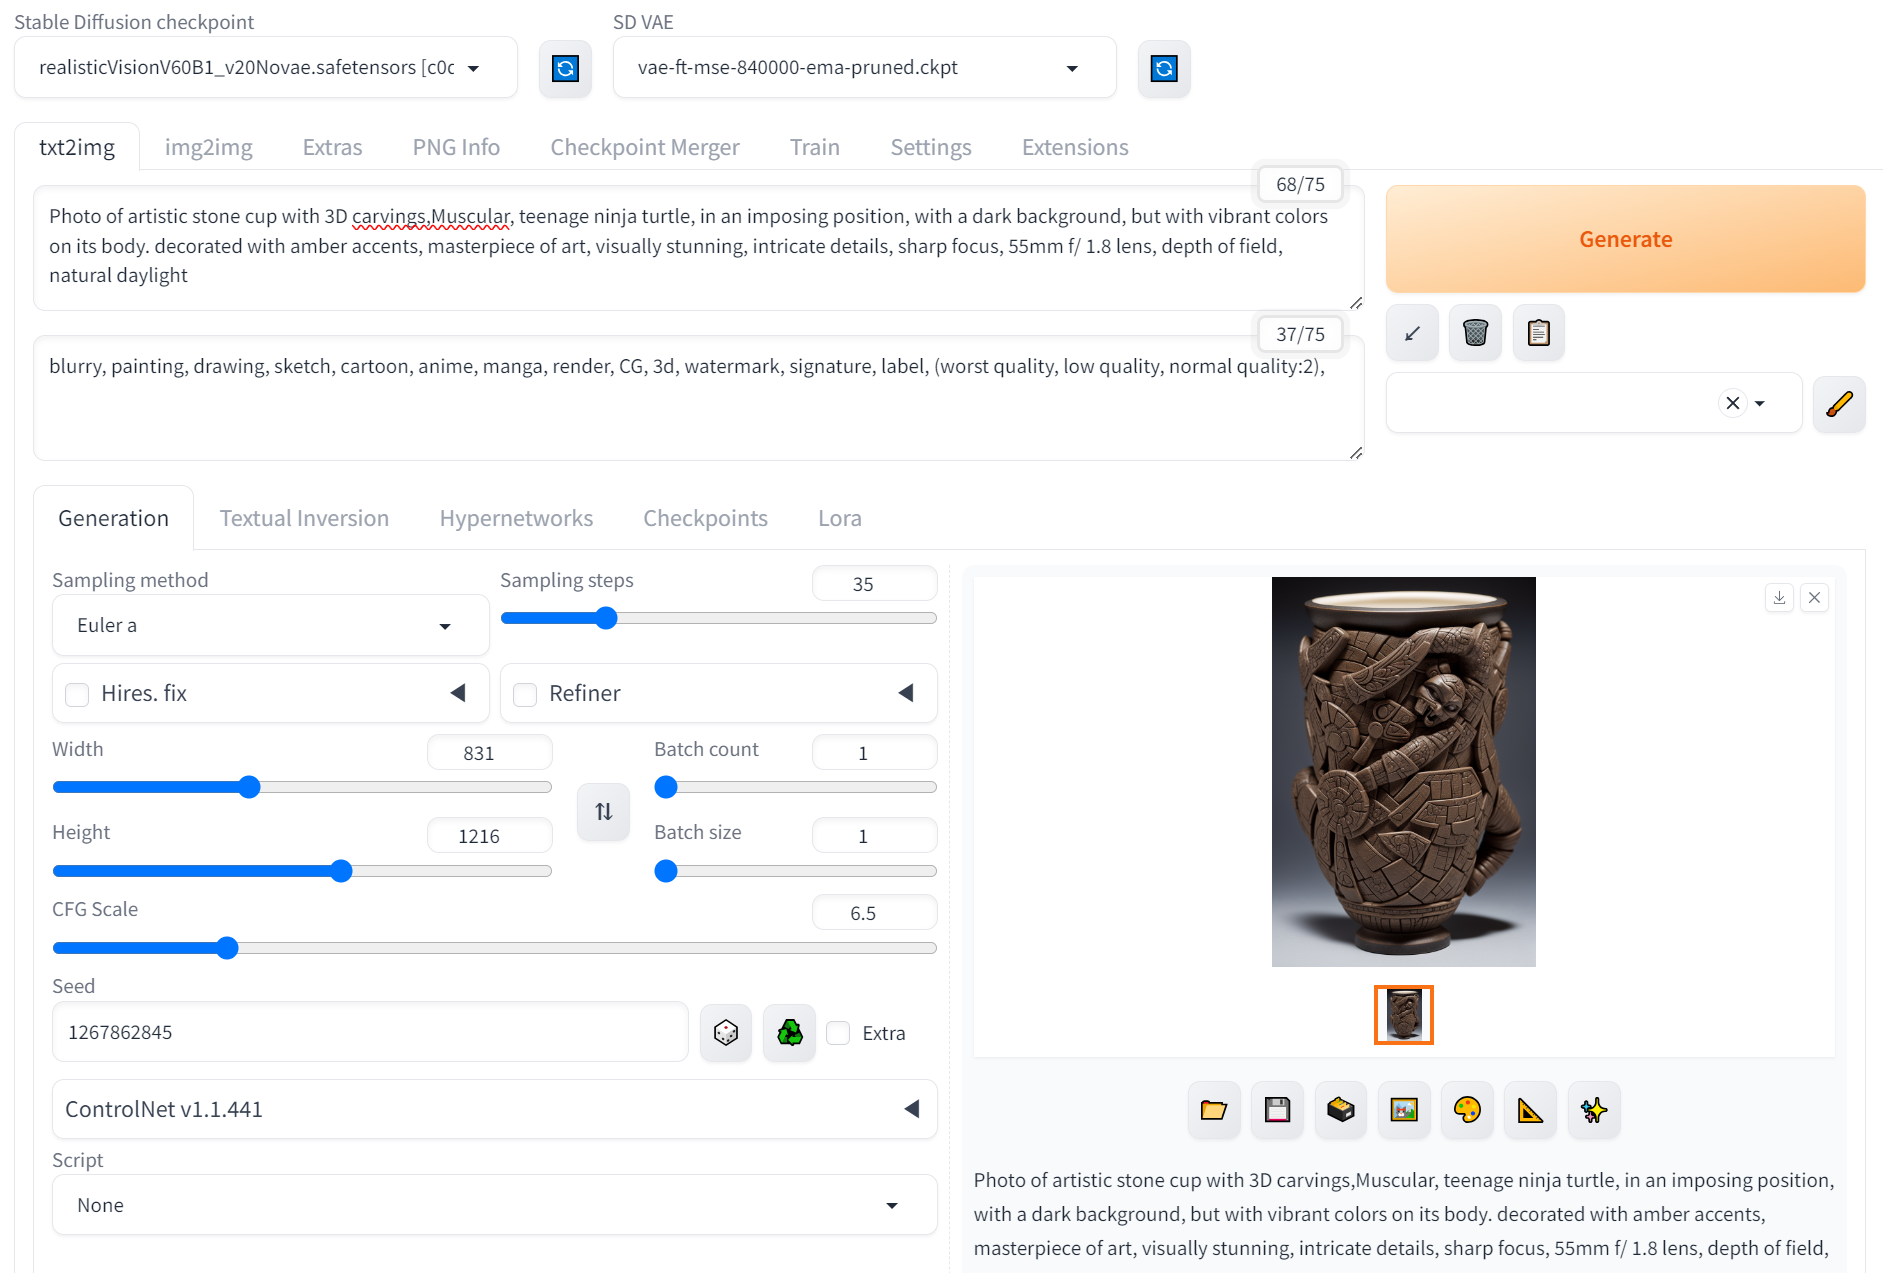
Task: Show the Textual Inversion tab
Action: [x=304, y=518]
